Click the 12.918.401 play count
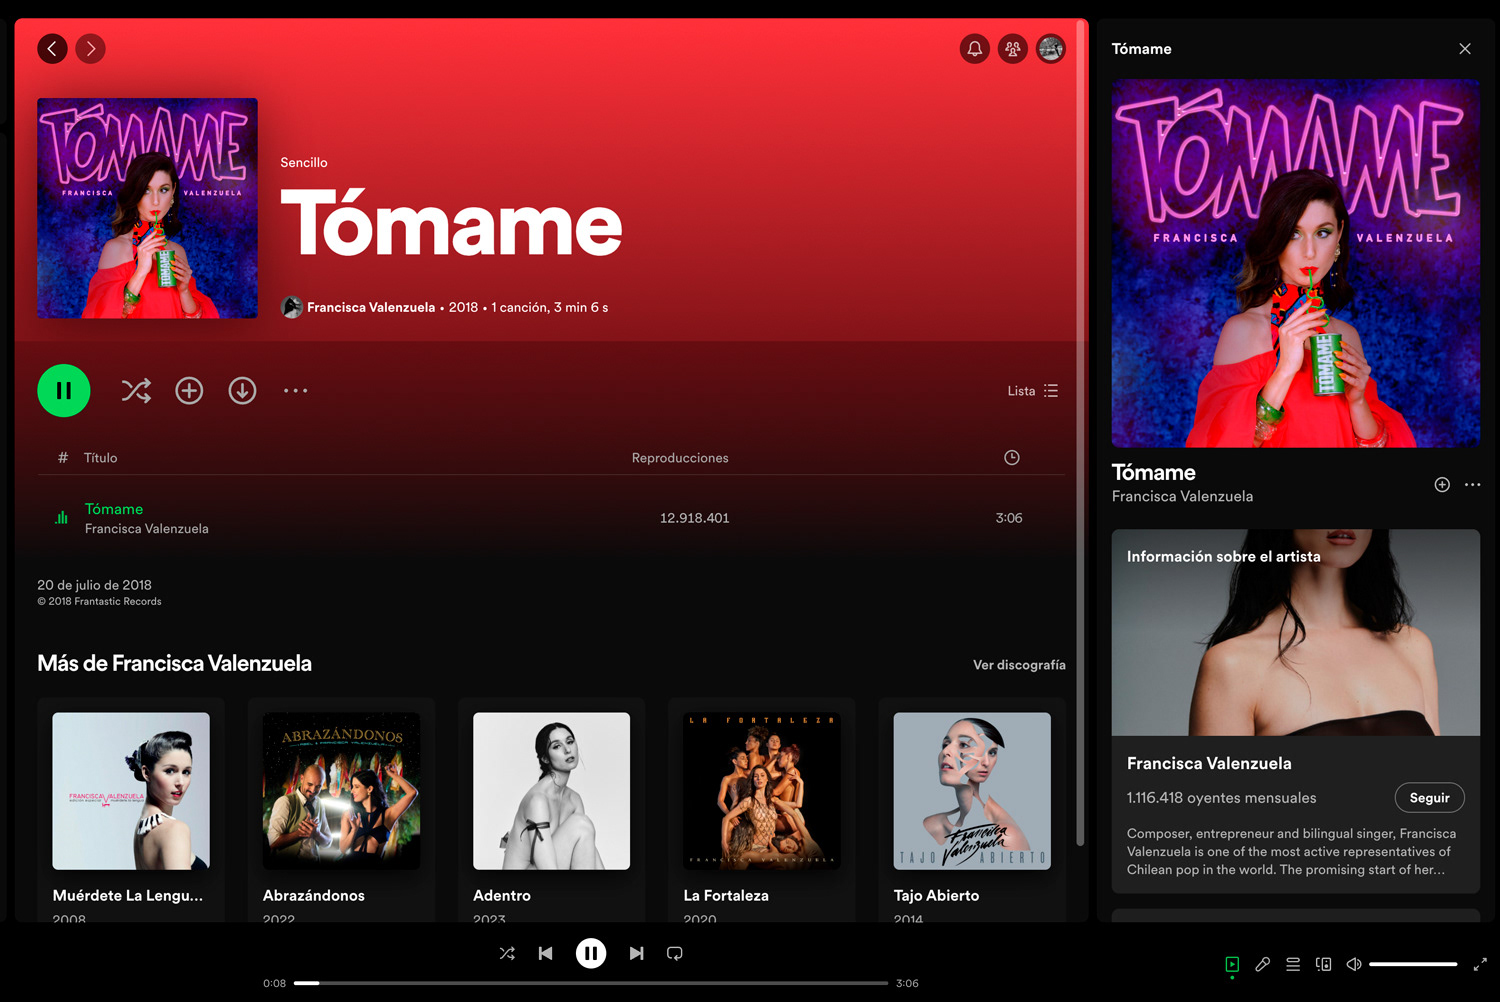Viewport: 1500px width, 1002px height. [694, 518]
